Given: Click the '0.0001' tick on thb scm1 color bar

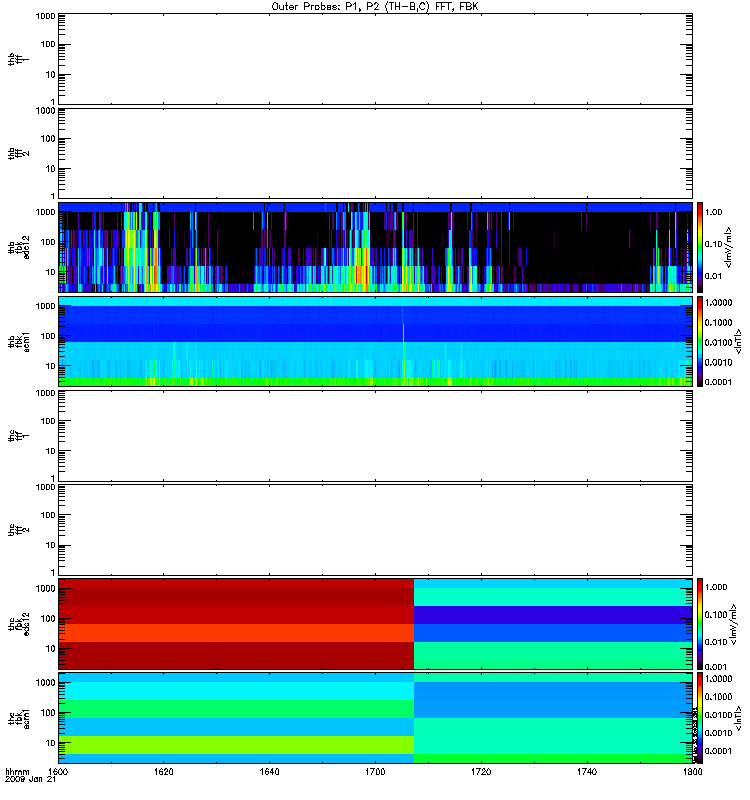Looking at the screenshot, I should tap(718, 382).
